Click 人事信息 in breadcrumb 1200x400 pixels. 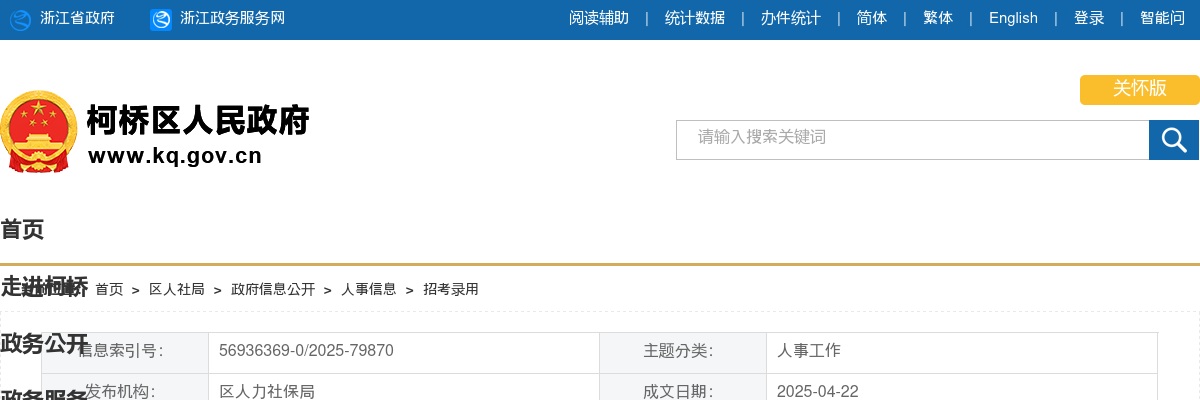pyautogui.click(x=369, y=289)
